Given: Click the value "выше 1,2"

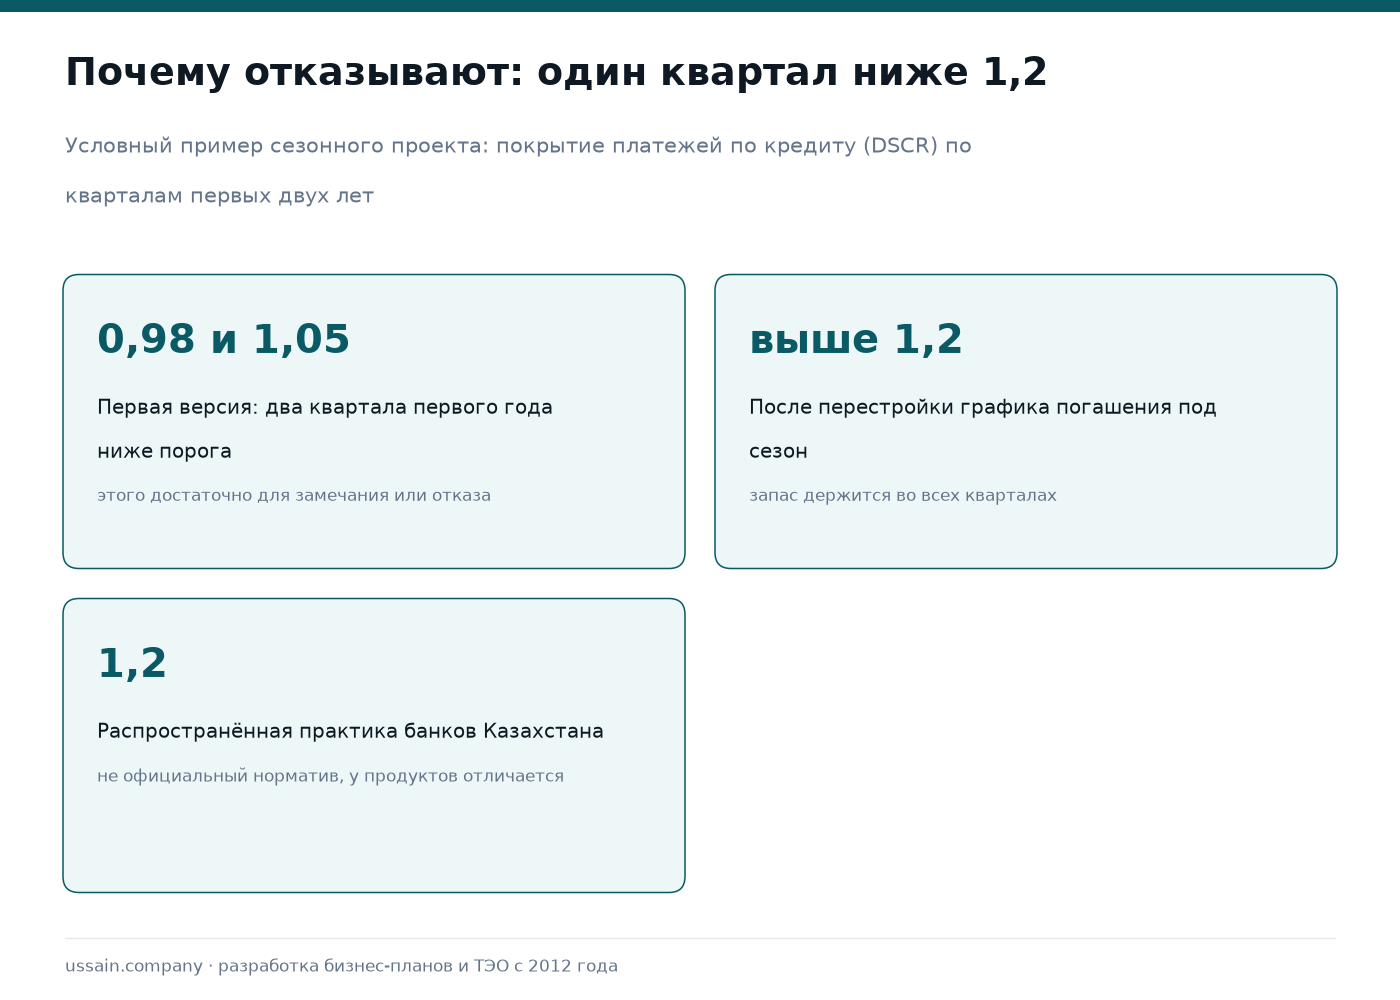Looking at the screenshot, I should pos(856,340).
